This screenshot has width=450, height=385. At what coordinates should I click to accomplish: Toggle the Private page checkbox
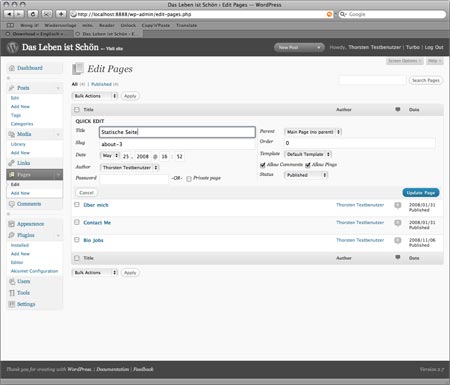[x=189, y=179]
